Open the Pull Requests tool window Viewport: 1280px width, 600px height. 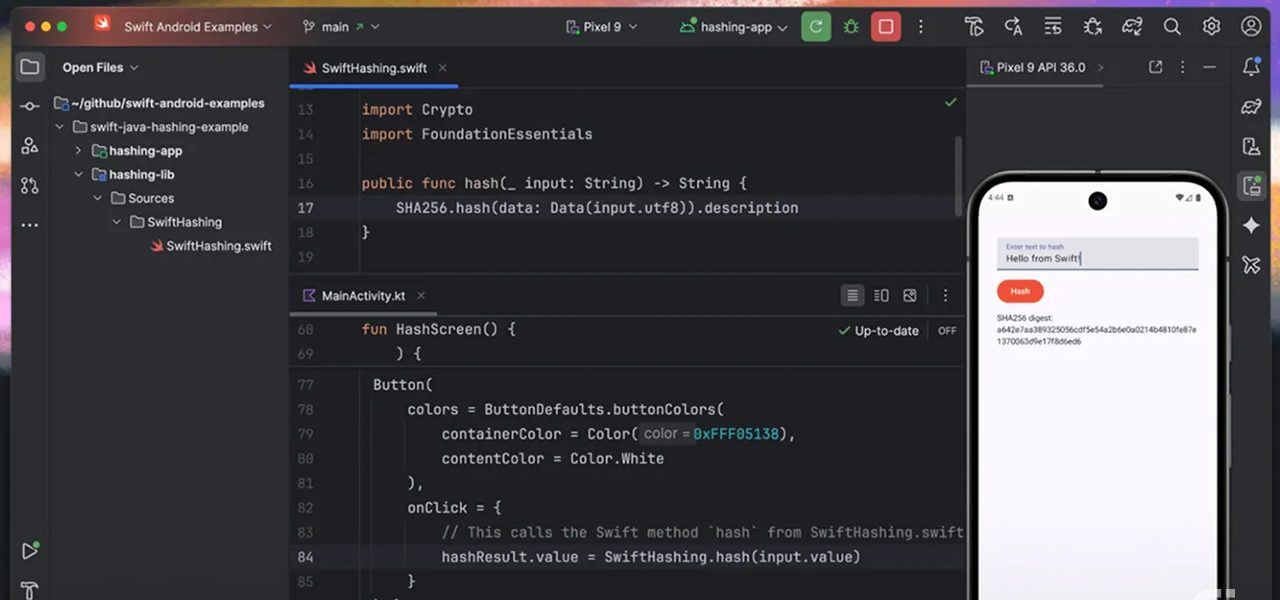[x=29, y=185]
